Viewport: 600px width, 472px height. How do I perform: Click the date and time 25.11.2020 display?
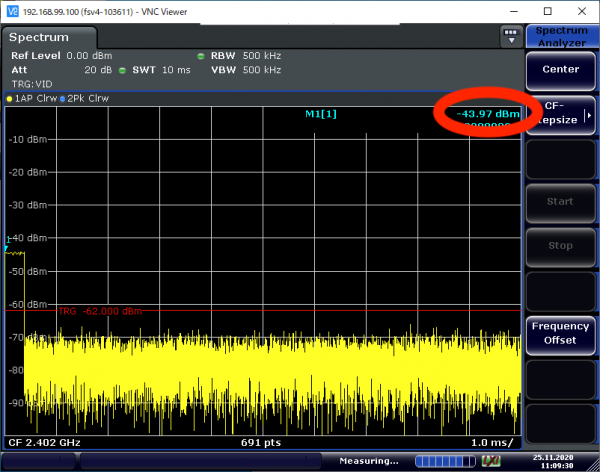pyautogui.click(x=553, y=461)
